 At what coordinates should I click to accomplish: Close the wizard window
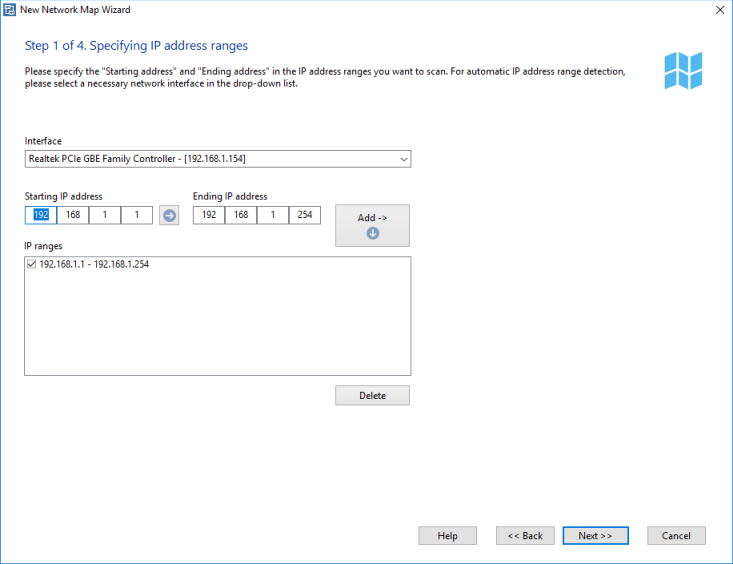(720, 10)
